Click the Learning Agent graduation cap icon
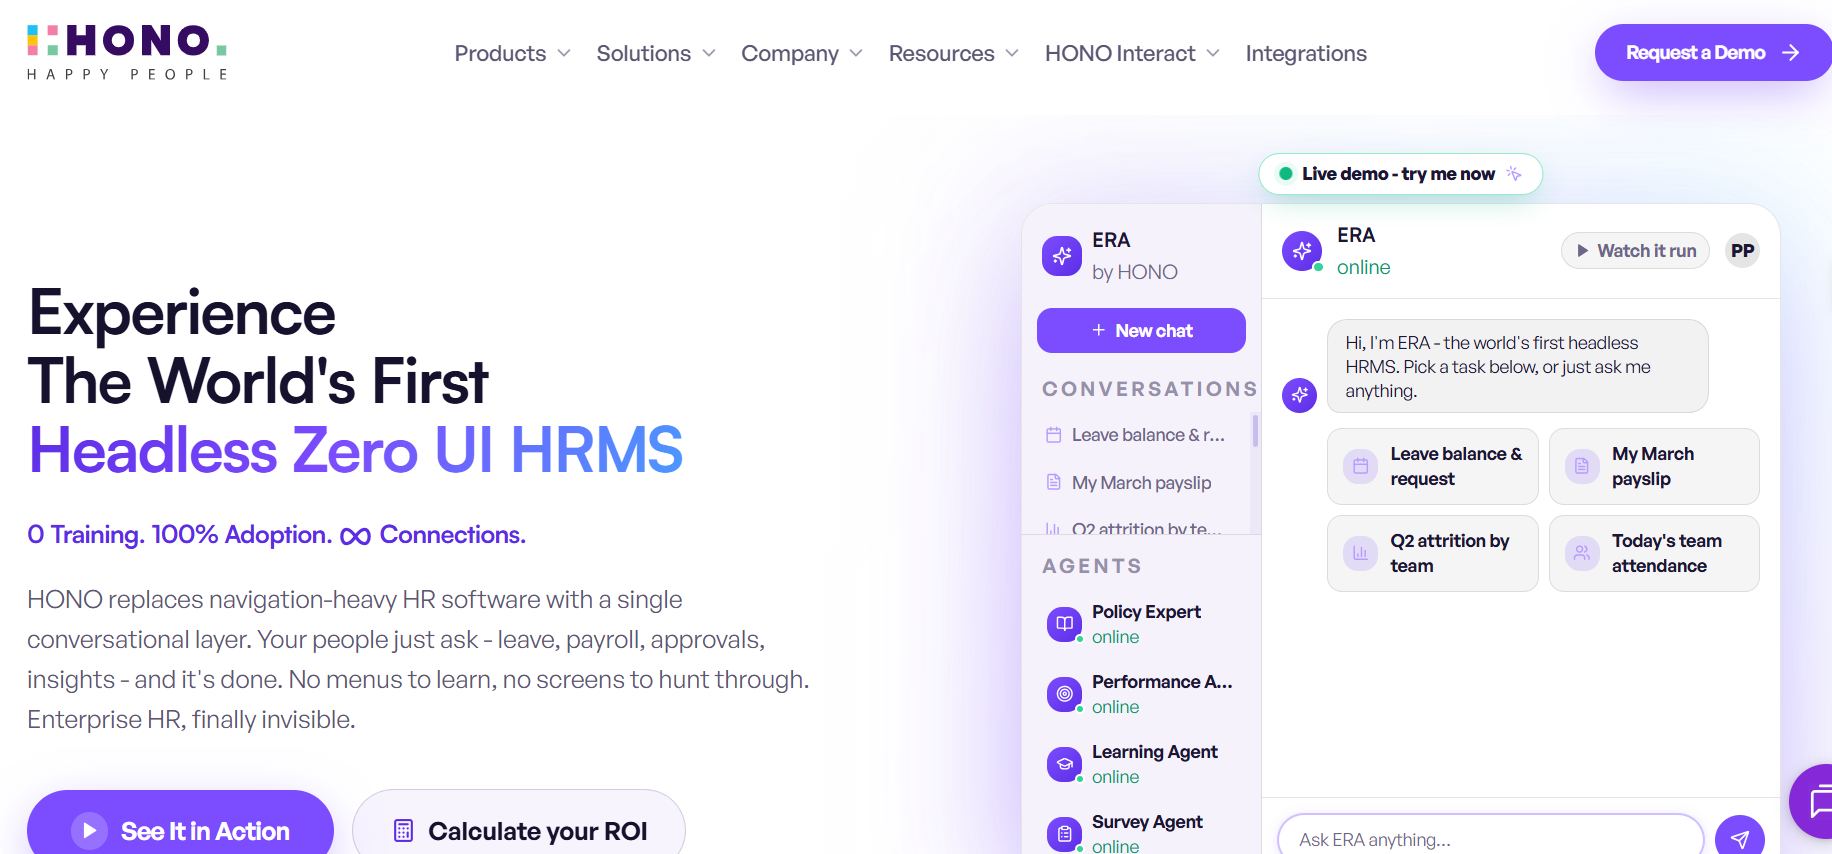 (1064, 764)
